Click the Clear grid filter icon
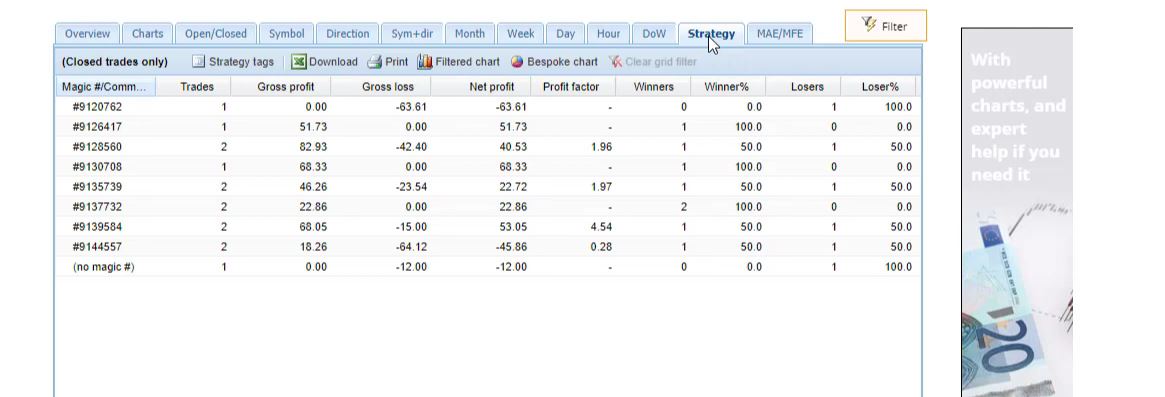1165x397 pixels. (615, 62)
